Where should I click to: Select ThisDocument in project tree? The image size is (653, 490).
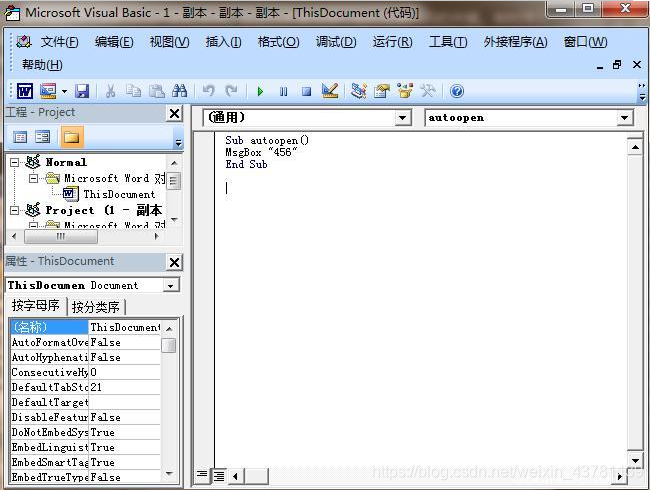[x=119, y=194]
